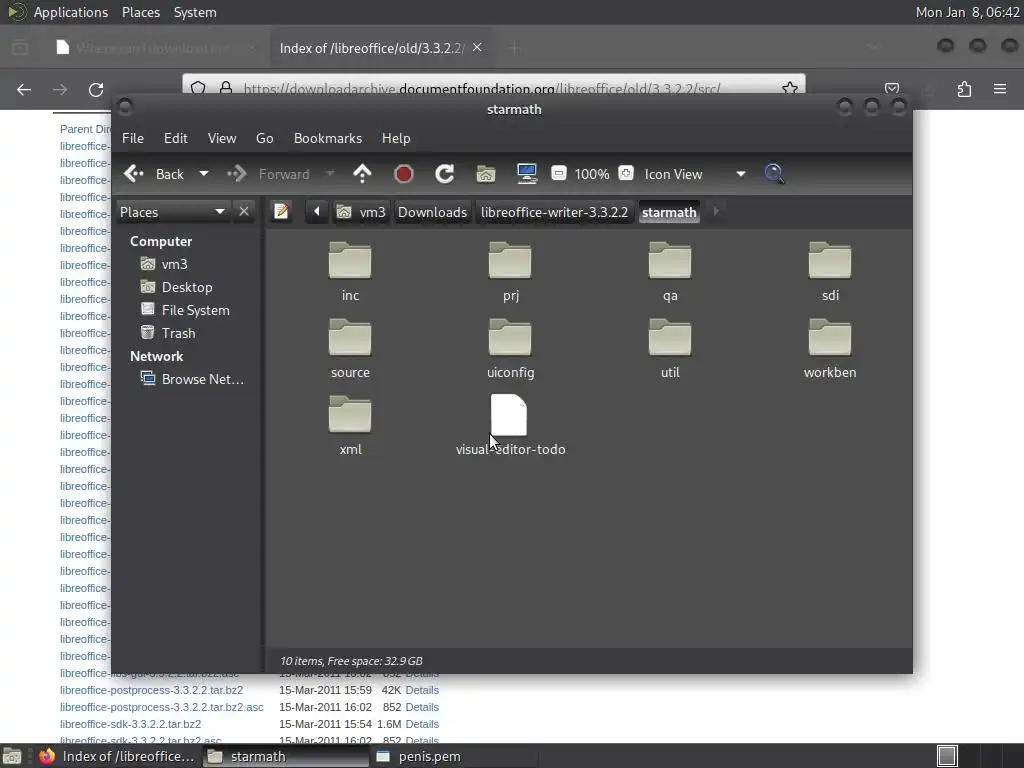Open browser extensions puzzle icon
Screen dimensions: 1024x768
click(964, 89)
